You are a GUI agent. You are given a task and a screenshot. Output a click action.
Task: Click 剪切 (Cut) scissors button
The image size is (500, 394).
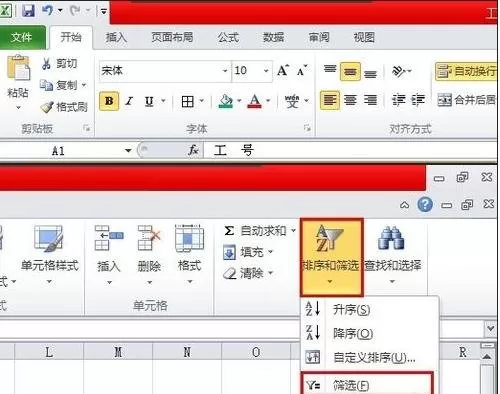click(x=59, y=63)
